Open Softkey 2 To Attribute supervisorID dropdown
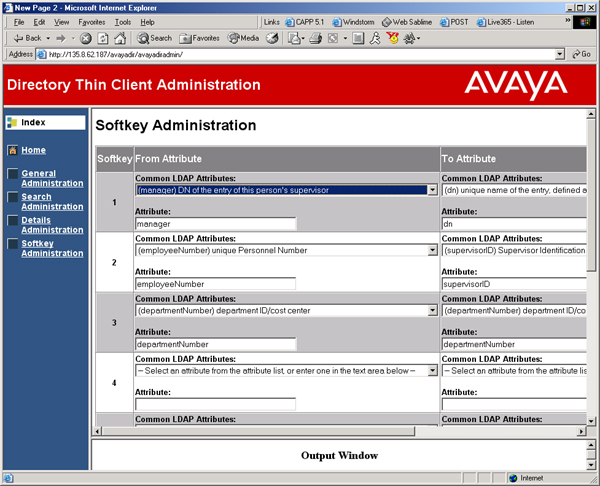Viewport: 600px width, 486px height. tap(514, 250)
